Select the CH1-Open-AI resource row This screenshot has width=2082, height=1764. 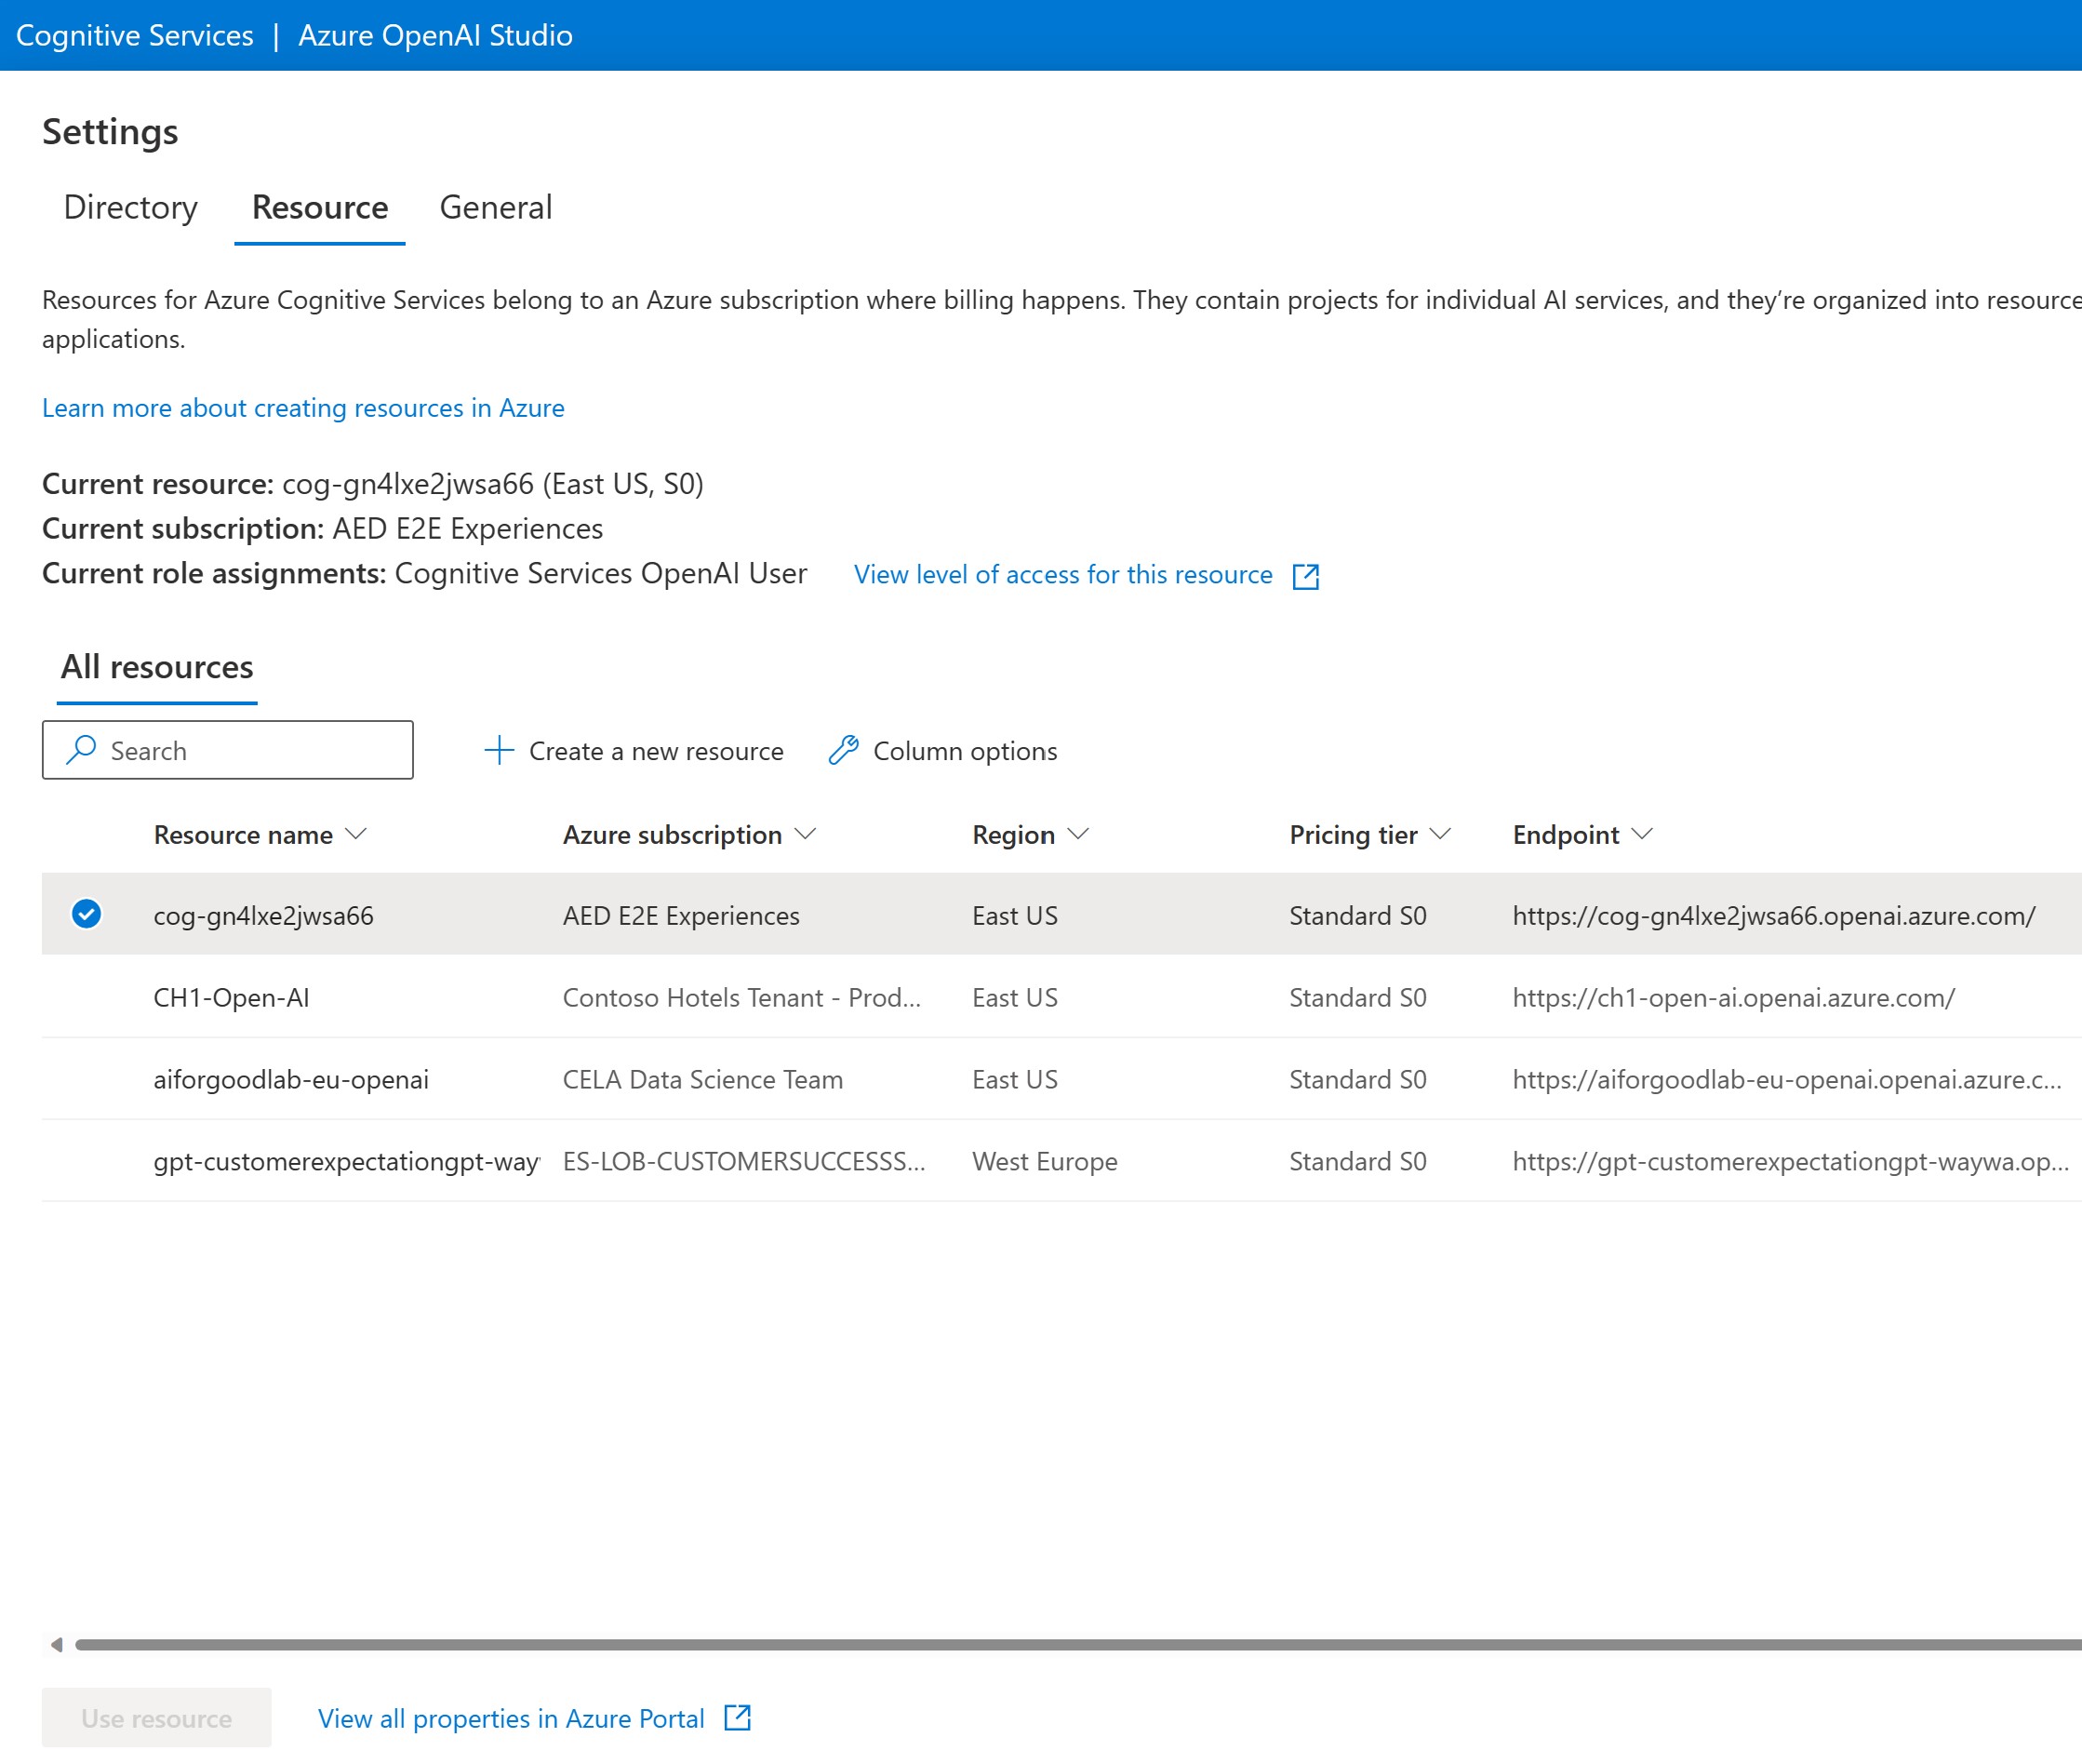click(232, 997)
